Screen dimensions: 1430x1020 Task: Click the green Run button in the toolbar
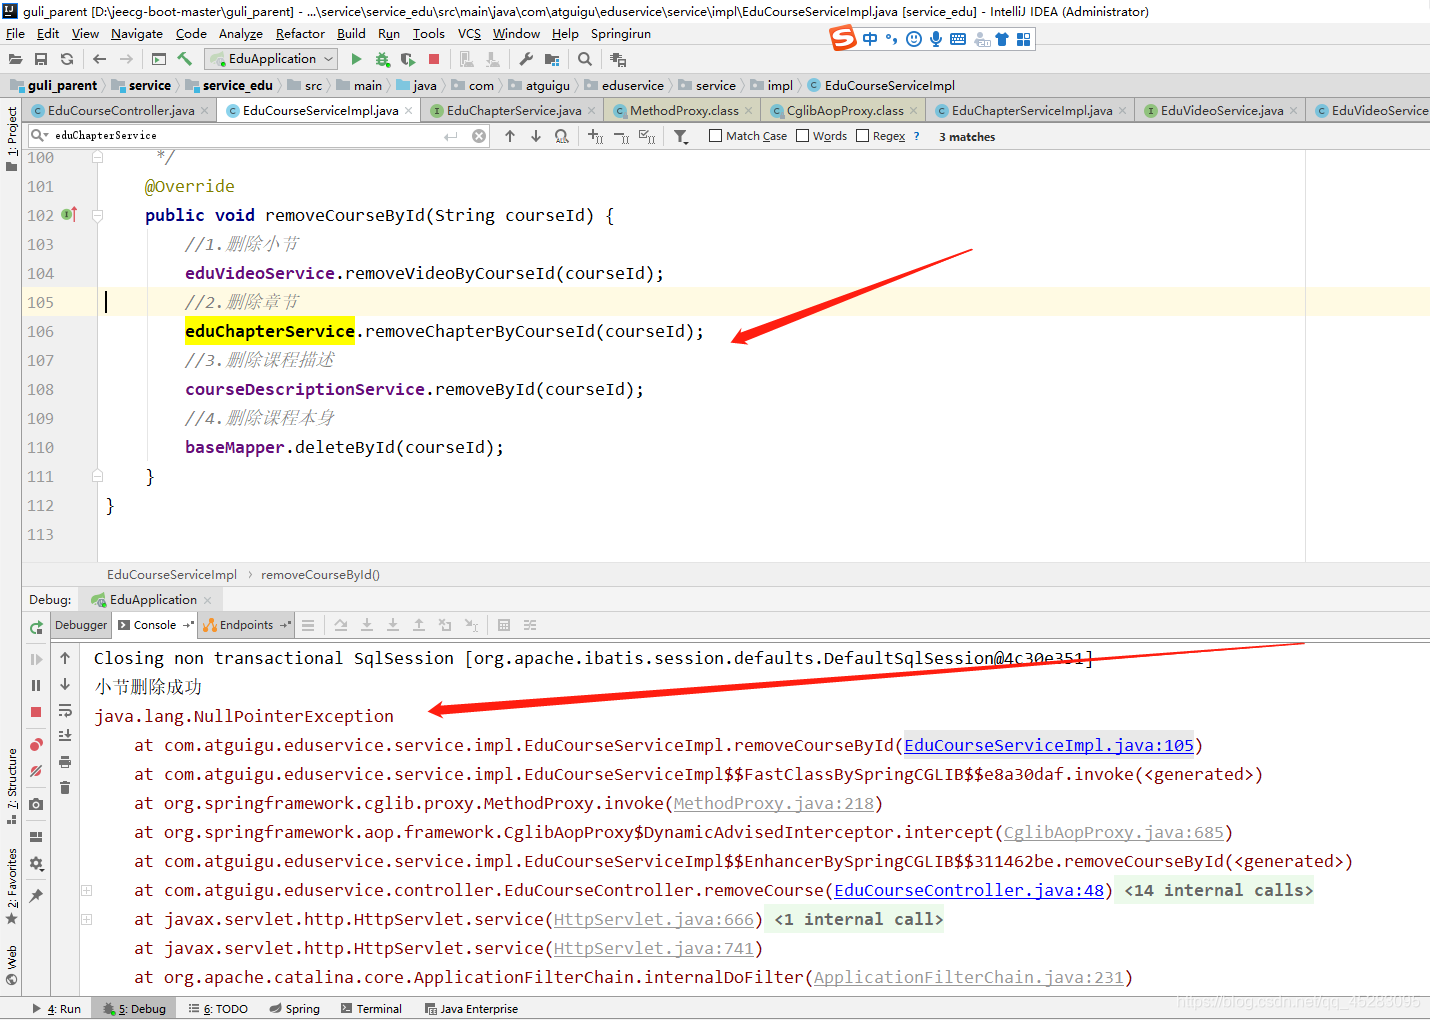[x=357, y=59]
